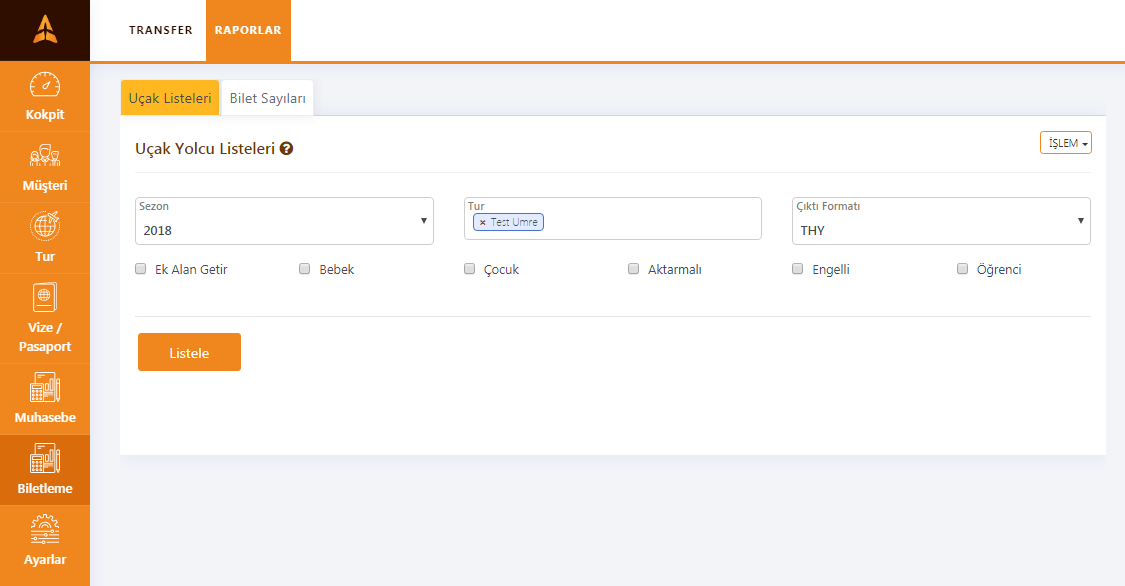Click the Biletleme sidebar icon
The image size is (1125, 586).
point(44,458)
